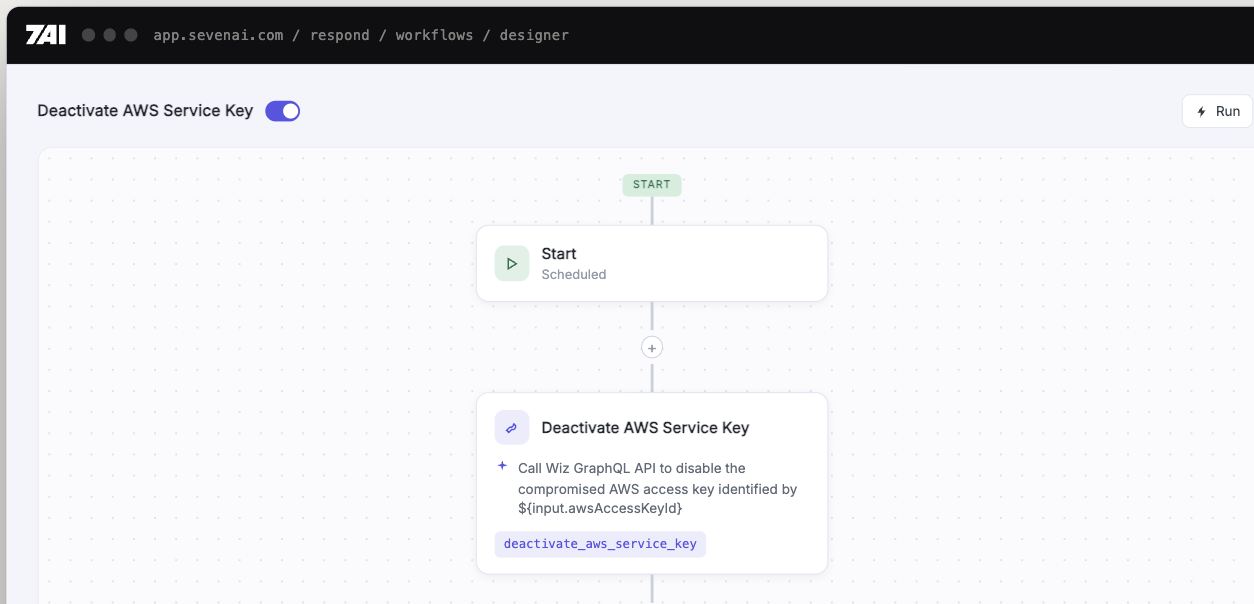Click the app.sevenai.com breadcrumb path

coord(361,35)
